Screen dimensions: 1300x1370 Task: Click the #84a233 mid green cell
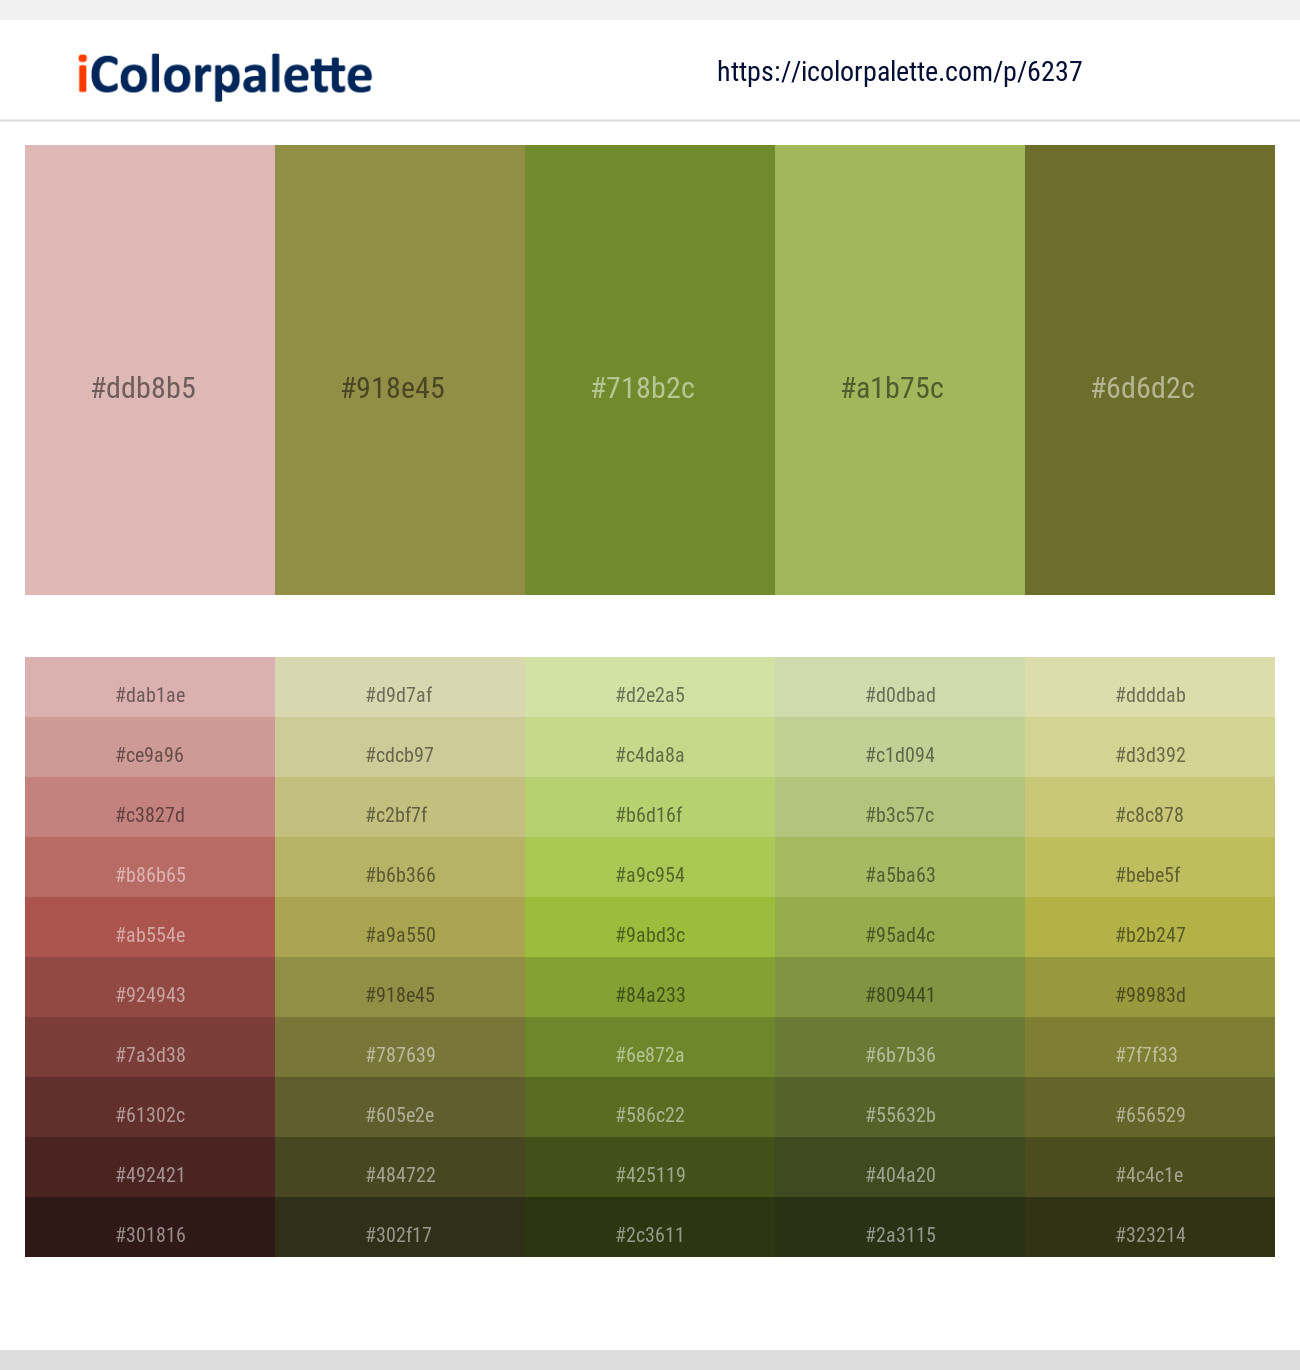[648, 994]
